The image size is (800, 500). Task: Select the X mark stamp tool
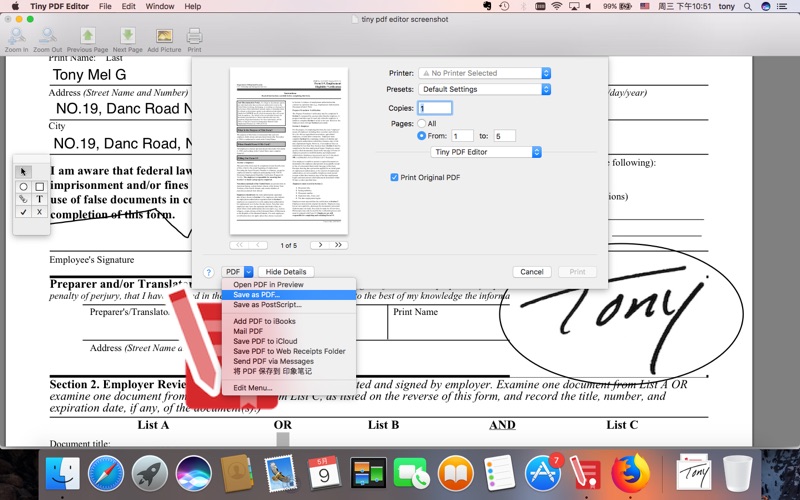pos(39,212)
